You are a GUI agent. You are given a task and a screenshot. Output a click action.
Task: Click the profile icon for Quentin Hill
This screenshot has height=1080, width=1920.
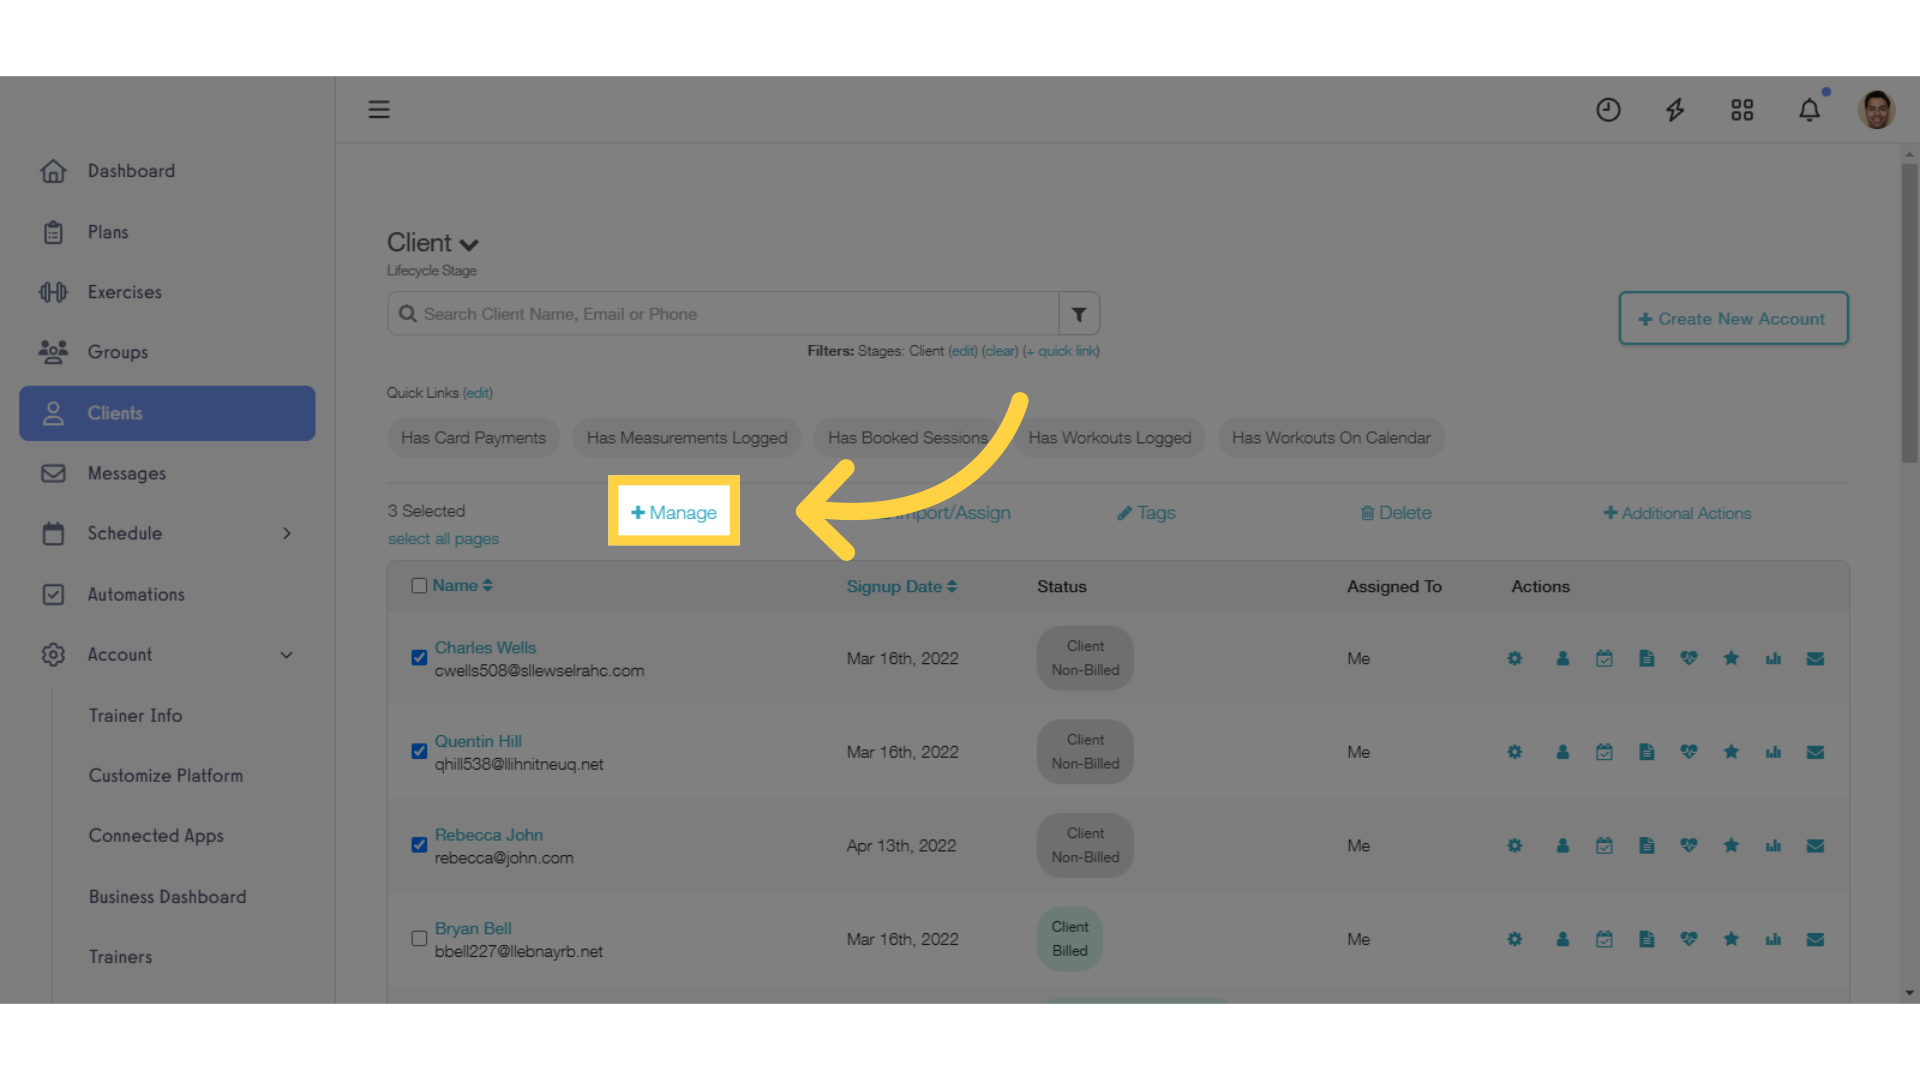tap(1561, 752)
